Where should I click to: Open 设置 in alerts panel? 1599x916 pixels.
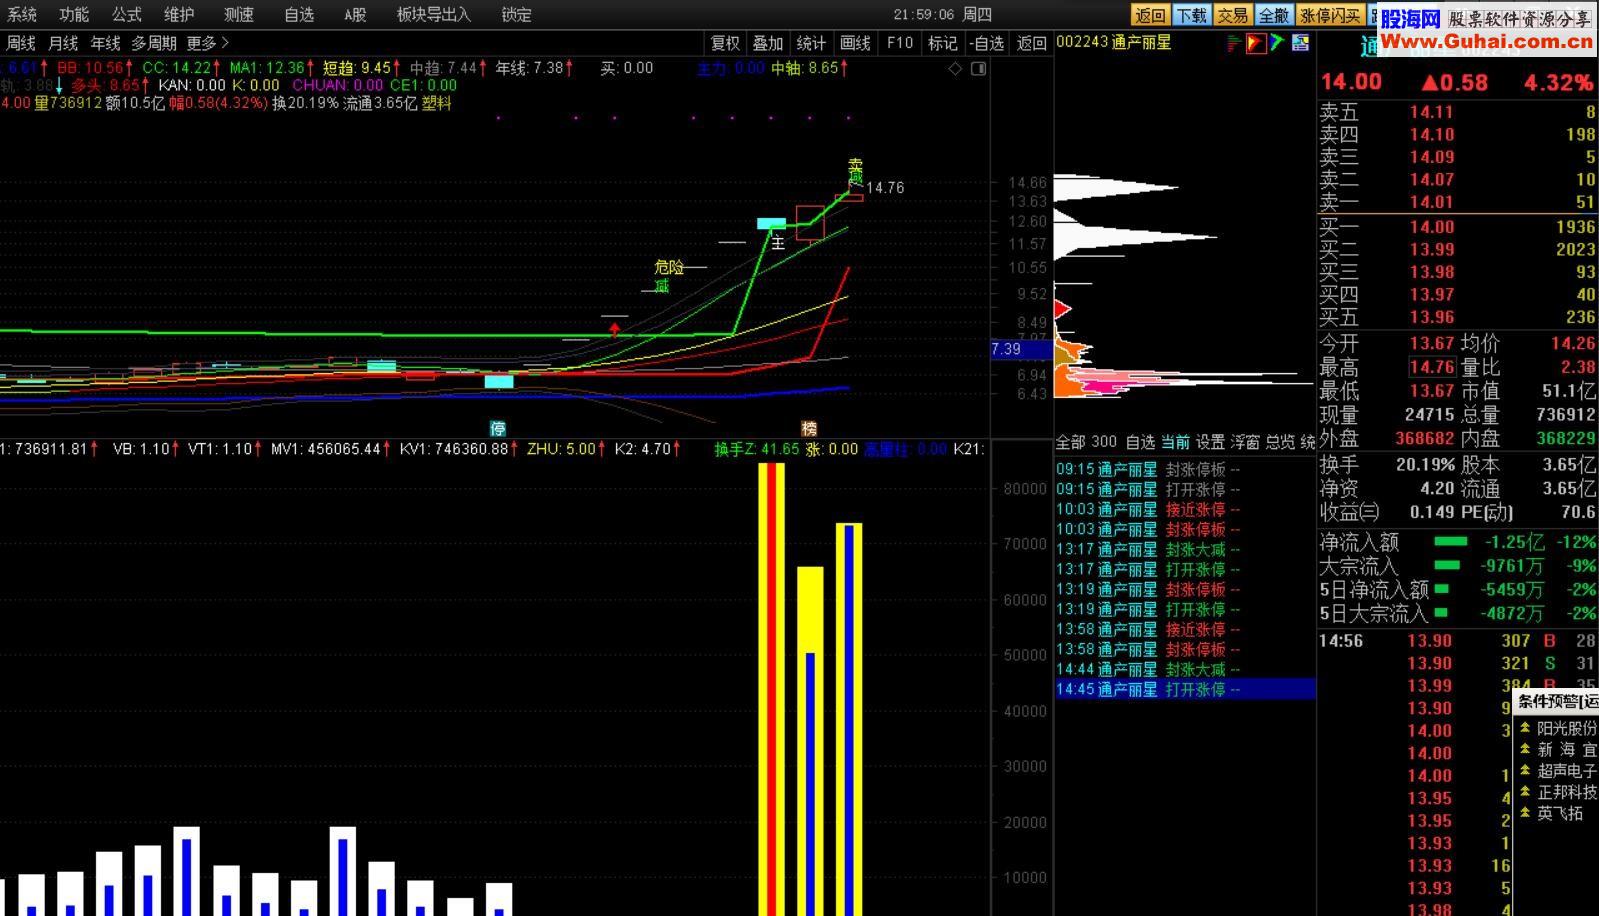[1210, 441]
